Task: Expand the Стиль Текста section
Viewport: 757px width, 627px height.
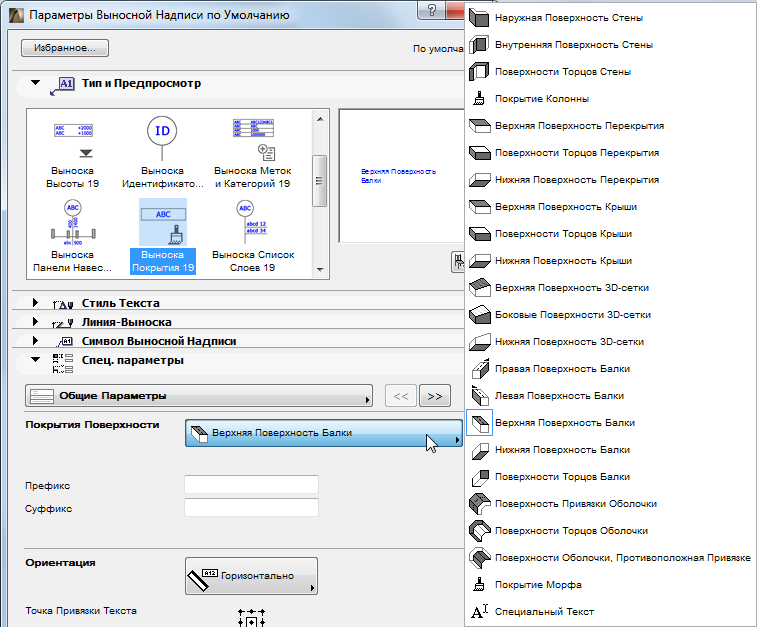Action: click(35, 303)
